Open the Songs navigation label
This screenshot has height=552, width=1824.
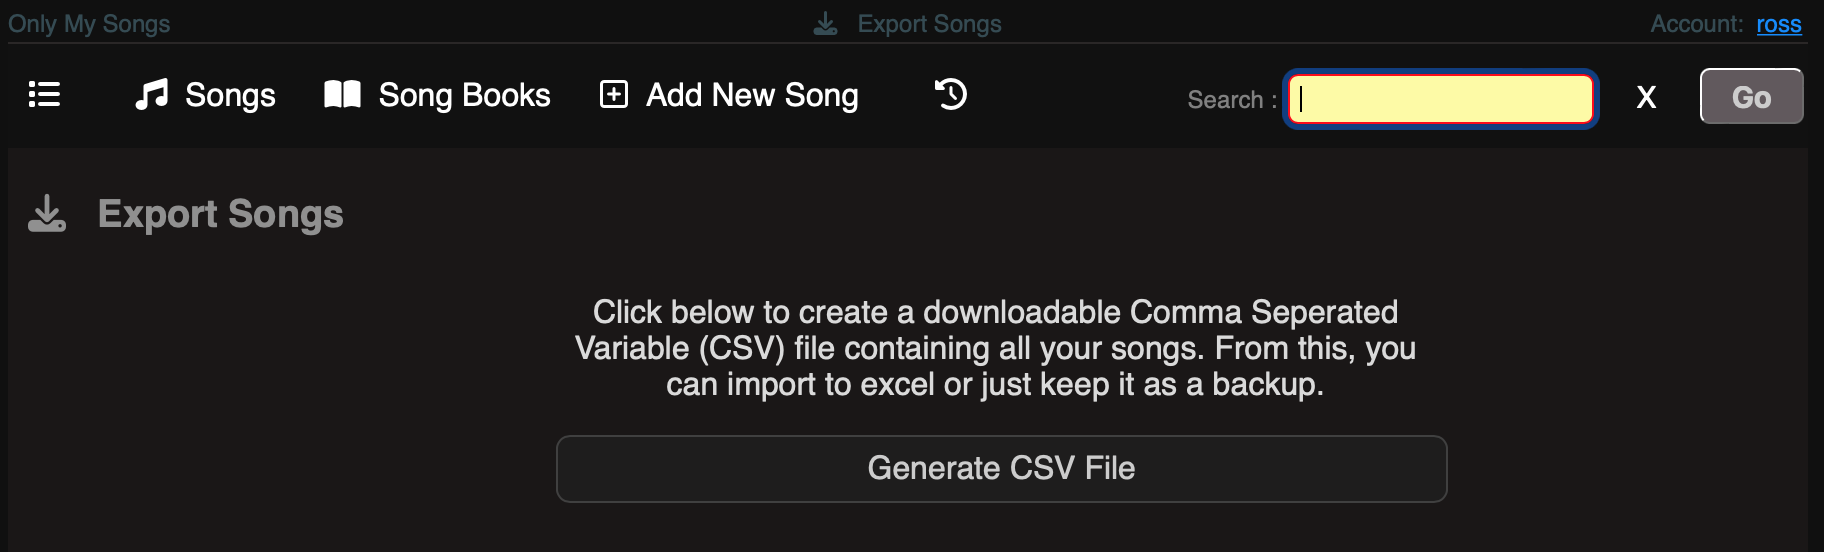[230, 95]
